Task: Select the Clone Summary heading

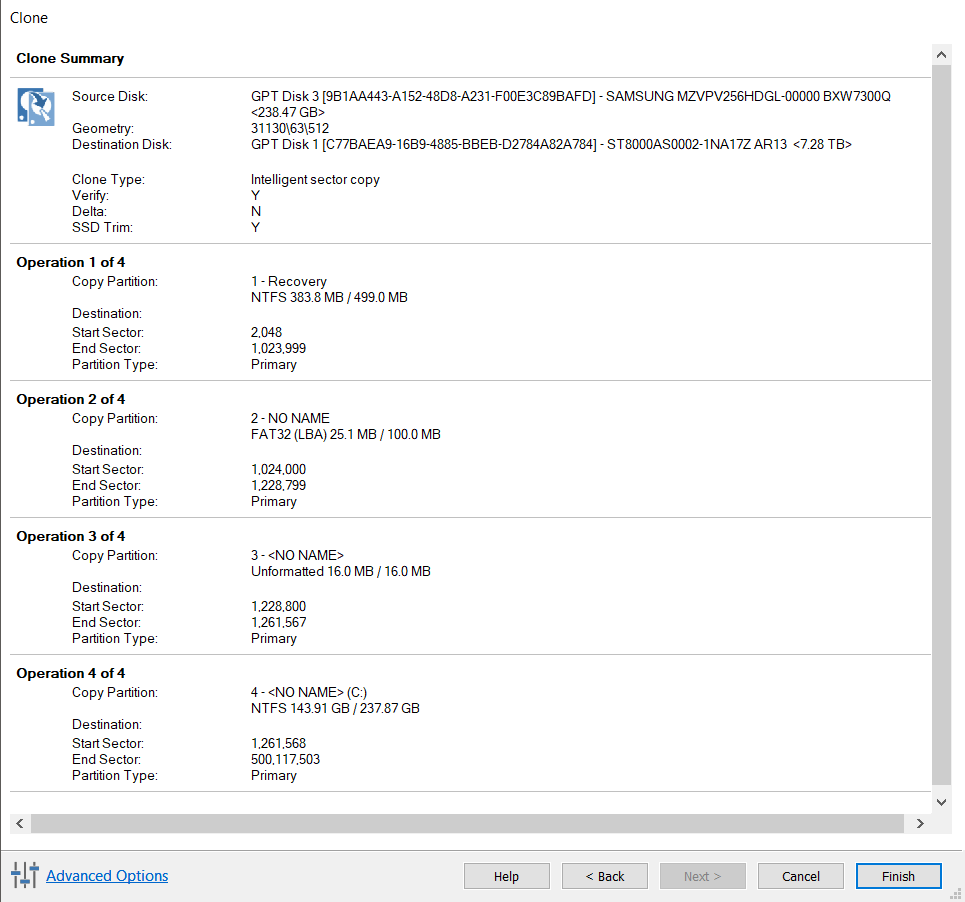Action: tap(70, 58)
